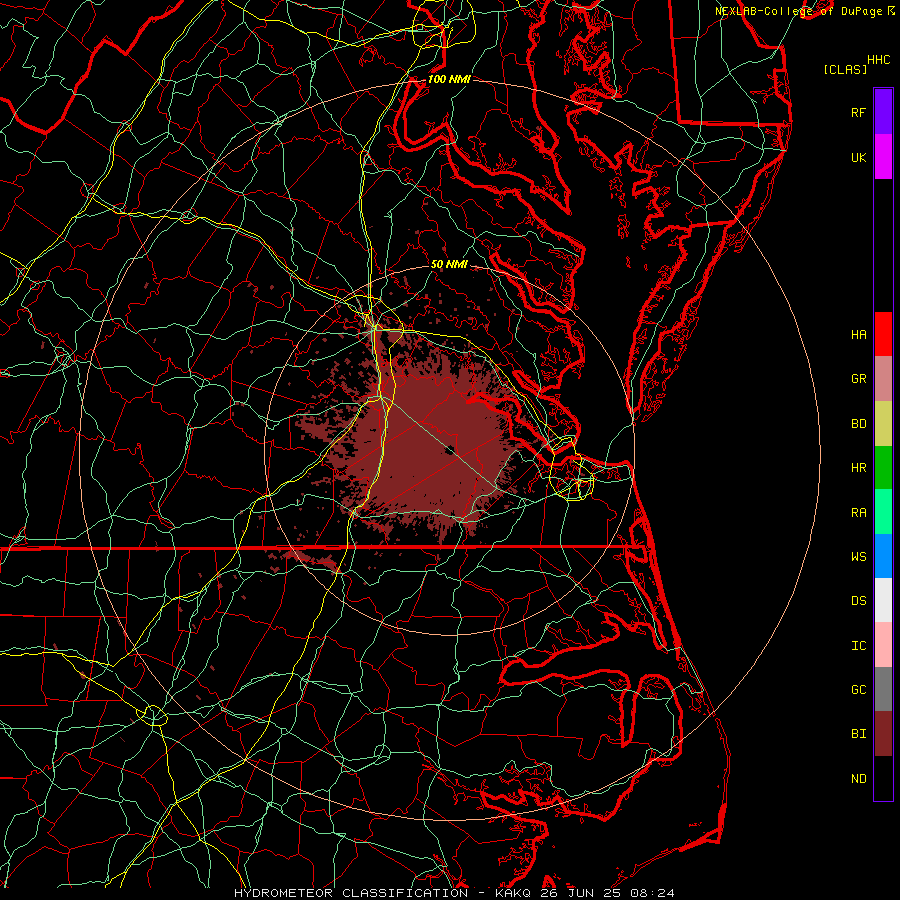Image resolution: width=900 pixels, height=900 pixels.
Task: Pick the RA light-green legend swatch
Action: point(883,512)
